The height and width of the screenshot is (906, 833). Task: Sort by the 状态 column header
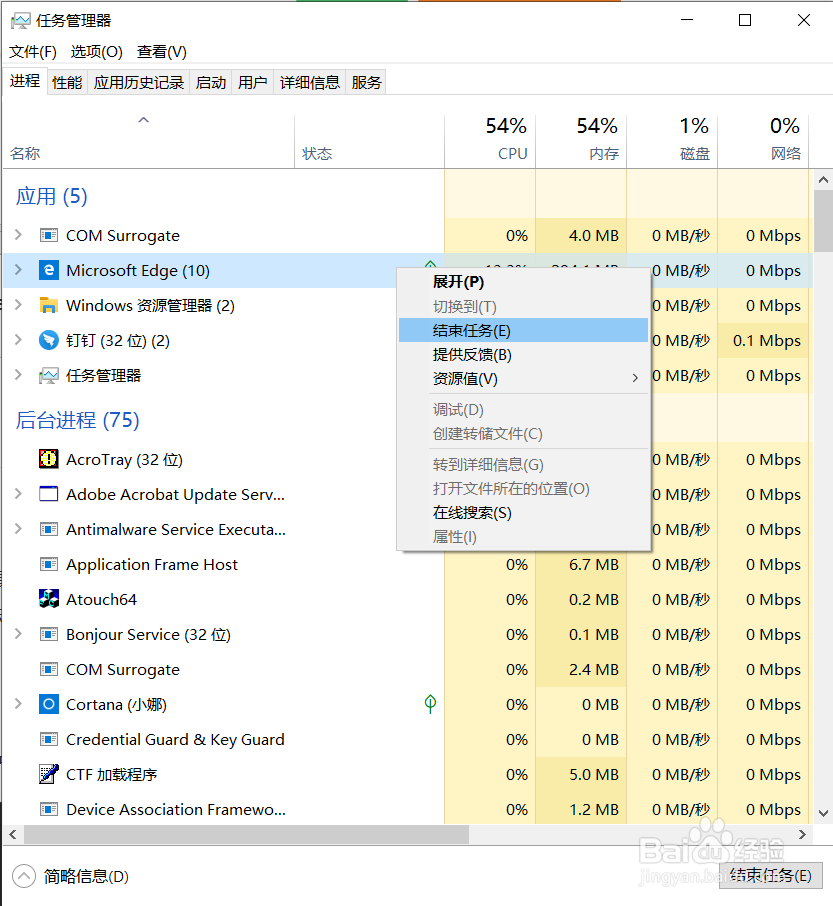(369, 142)
